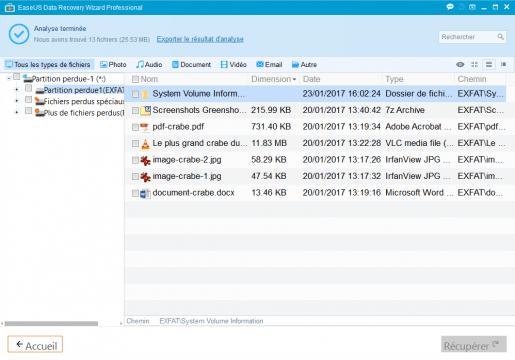Click the Fichiers perdus spéciaux drive icon
Viewport: 515px width, 360px height.
[x=39, y=101]
